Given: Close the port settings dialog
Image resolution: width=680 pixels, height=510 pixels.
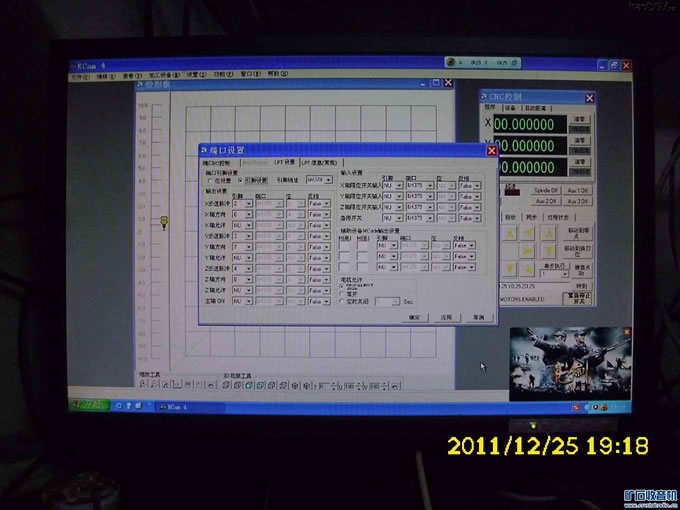Looking at the screenshot, I should pos(491,151).
